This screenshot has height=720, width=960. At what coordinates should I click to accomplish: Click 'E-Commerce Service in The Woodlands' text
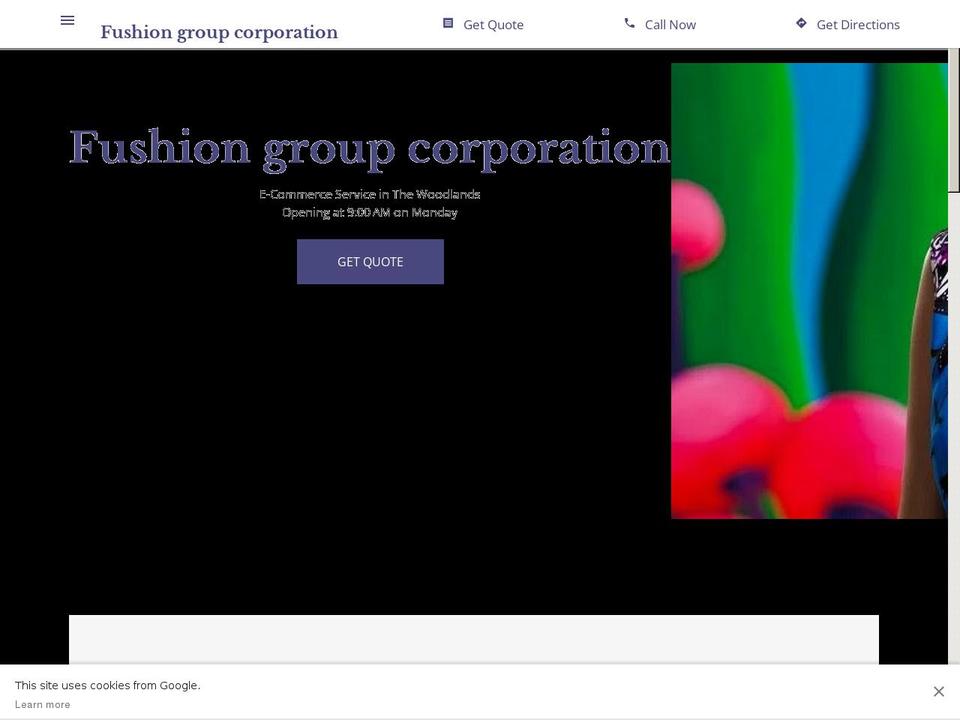(370, 194)
